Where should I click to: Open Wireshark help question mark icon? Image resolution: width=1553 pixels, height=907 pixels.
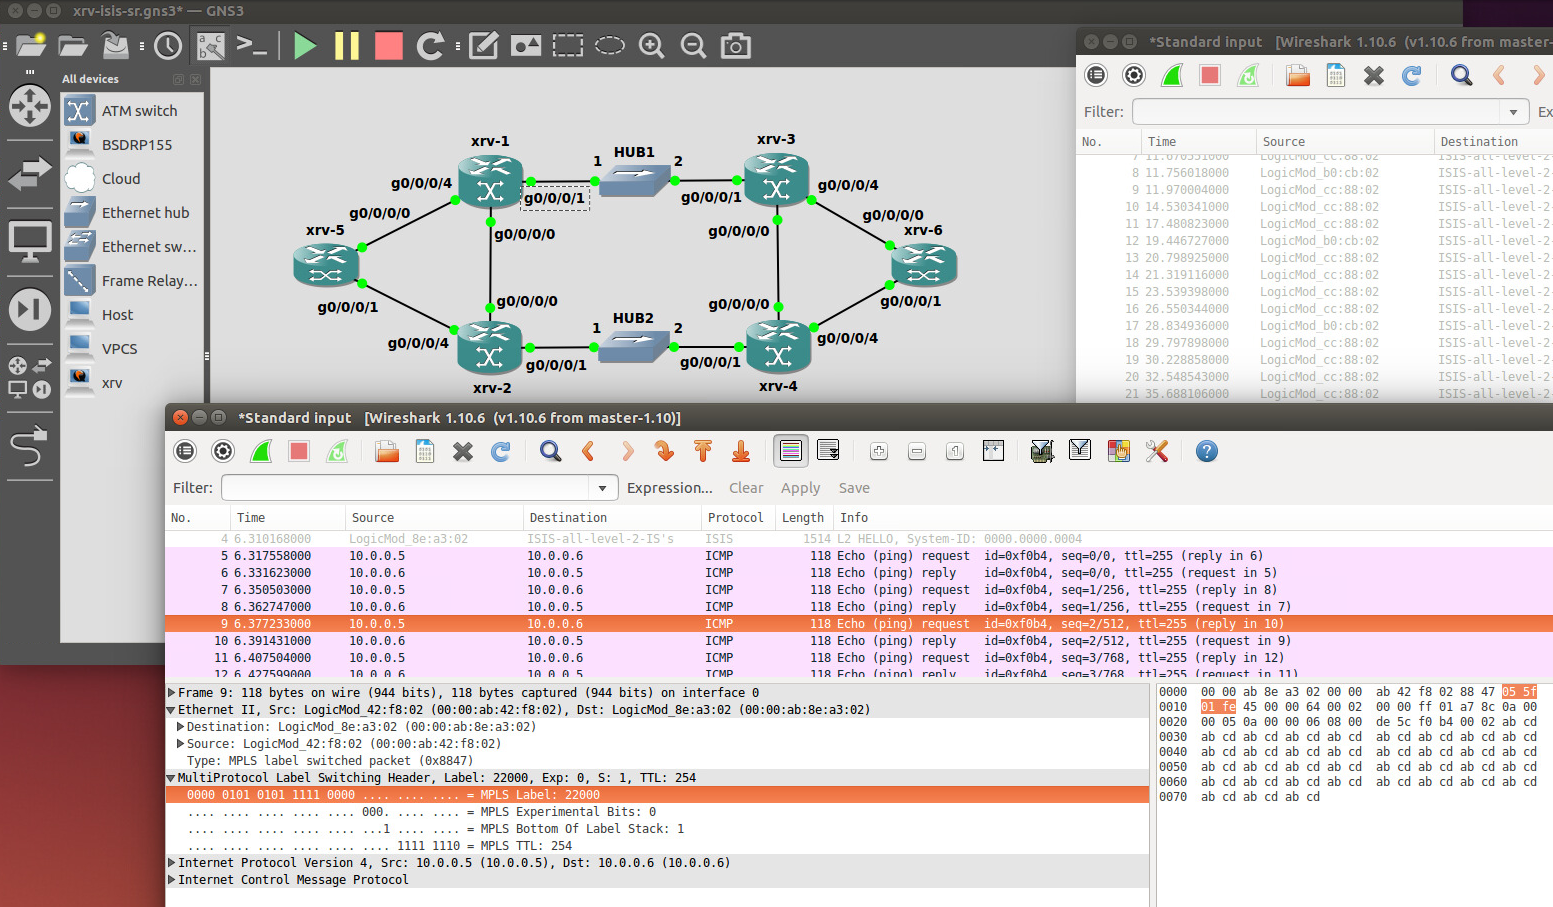click(x=1207, y=452)
